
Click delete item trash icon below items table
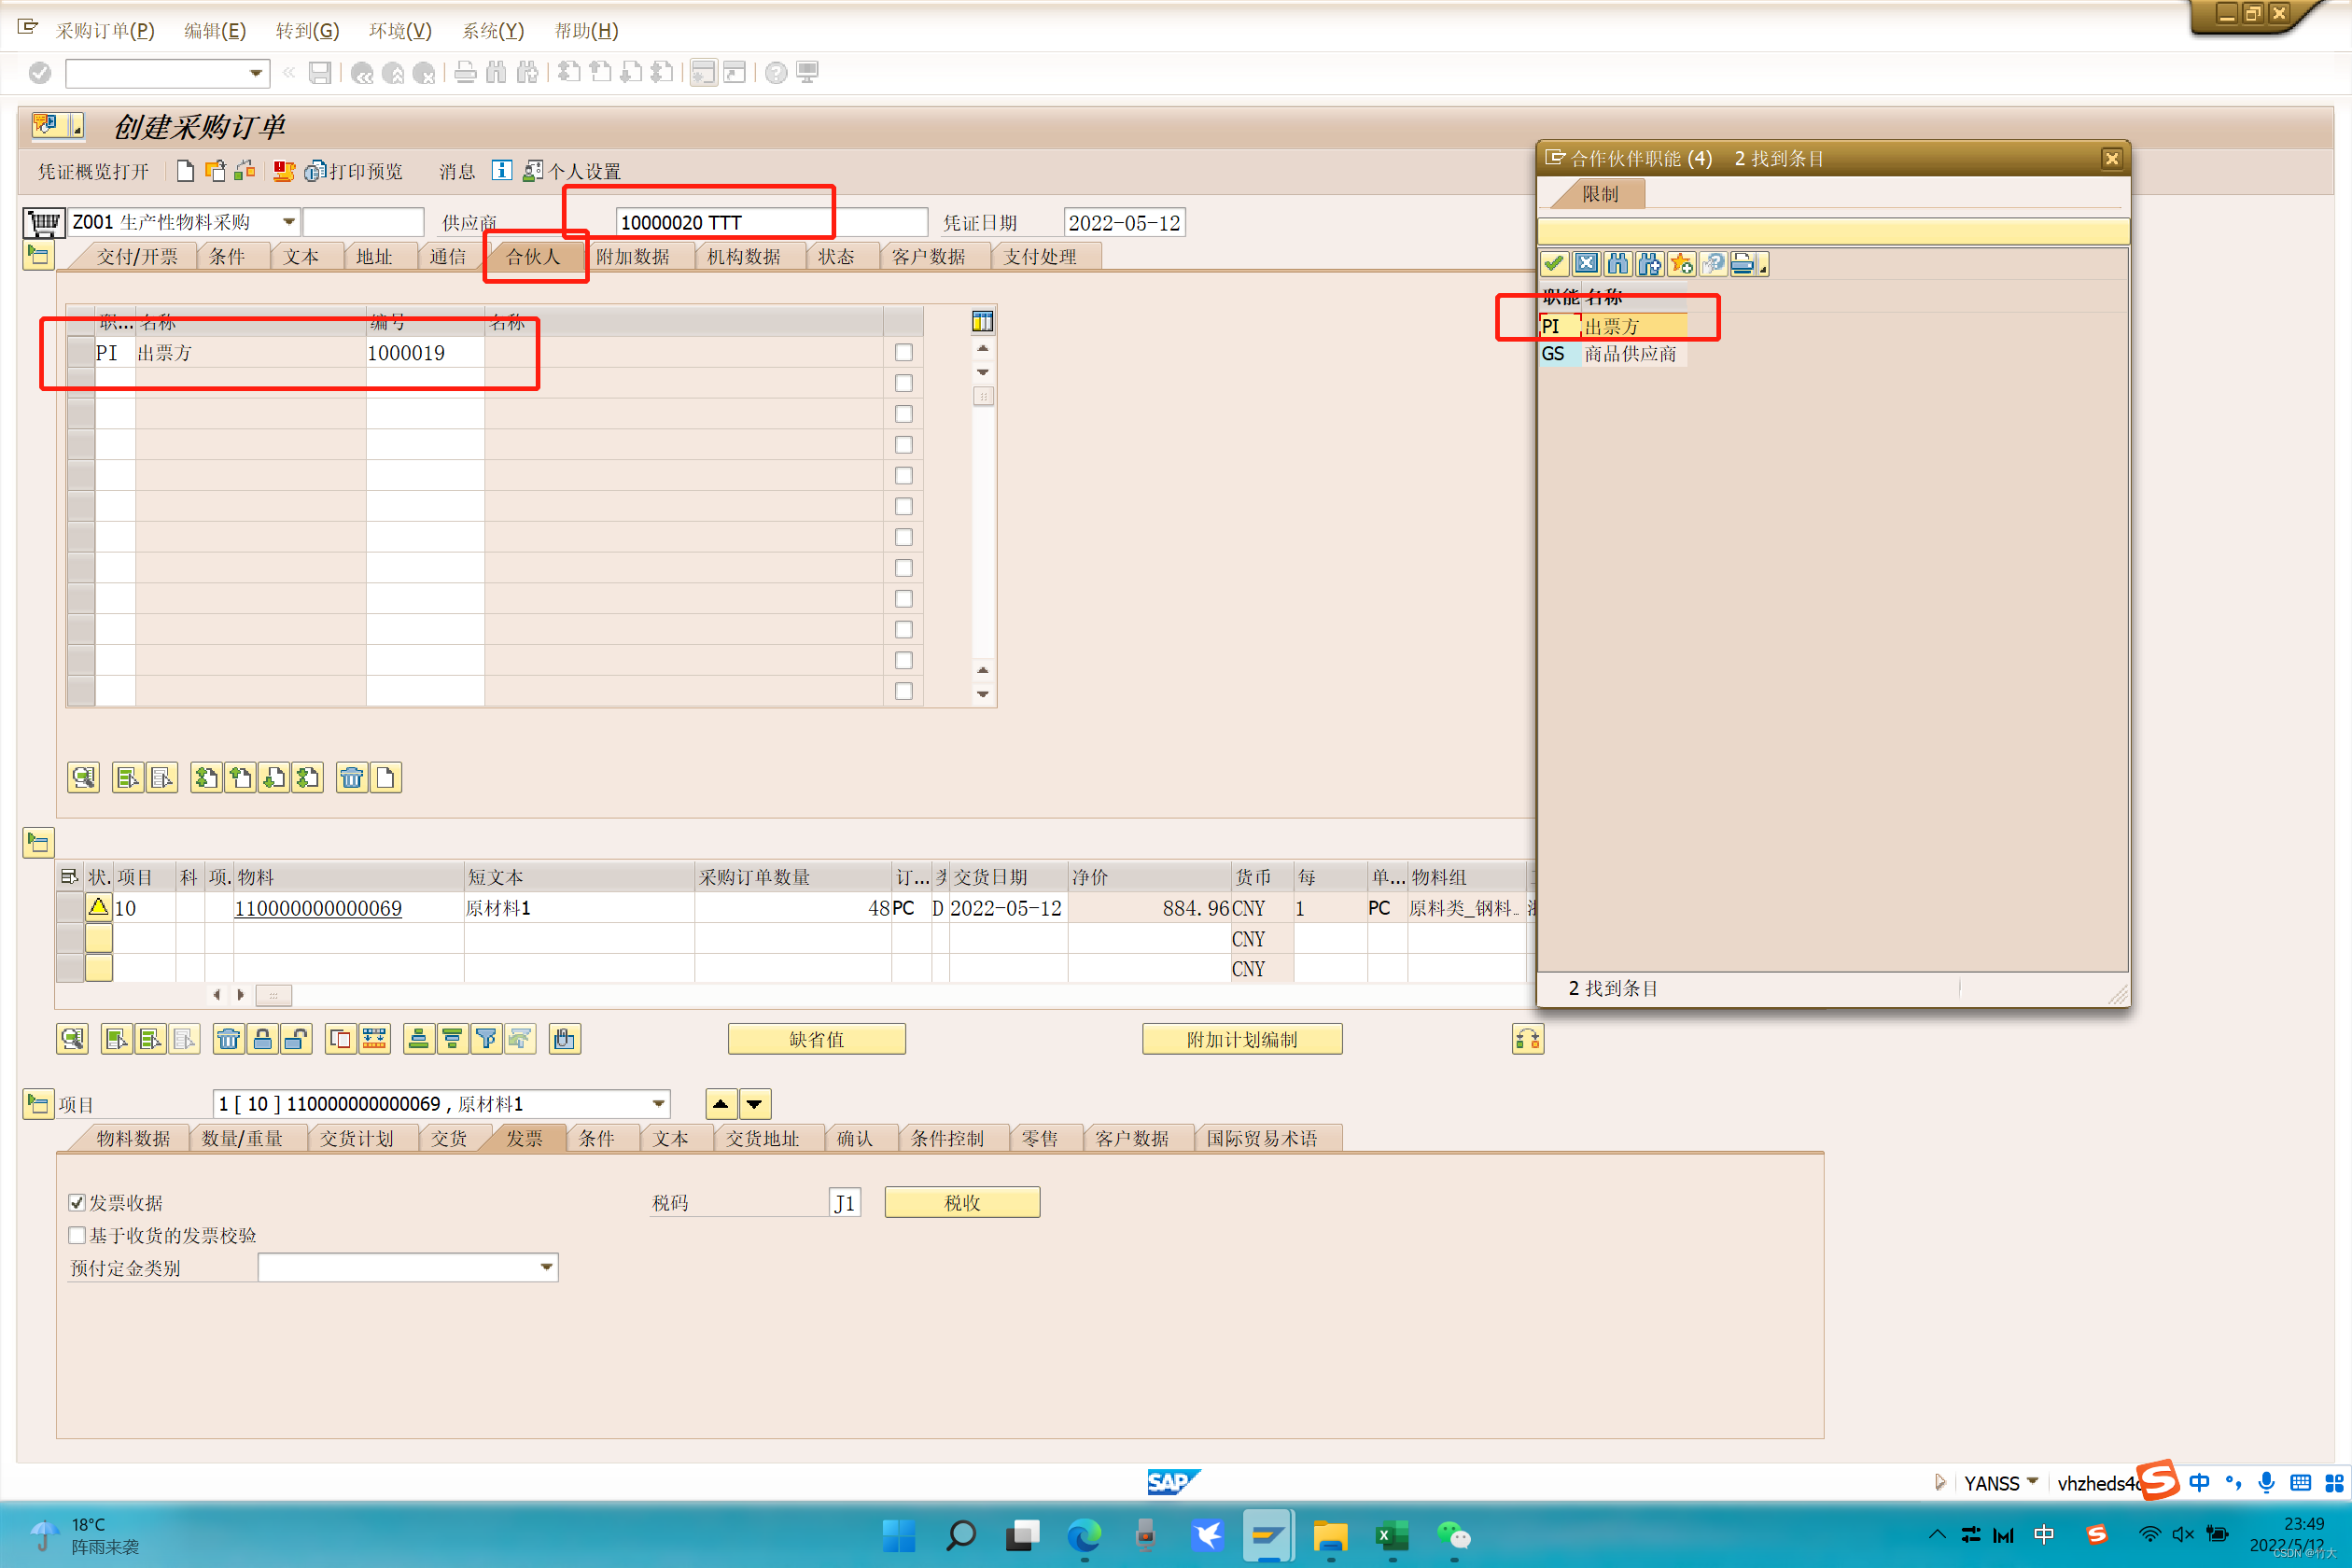[229, 1039]
